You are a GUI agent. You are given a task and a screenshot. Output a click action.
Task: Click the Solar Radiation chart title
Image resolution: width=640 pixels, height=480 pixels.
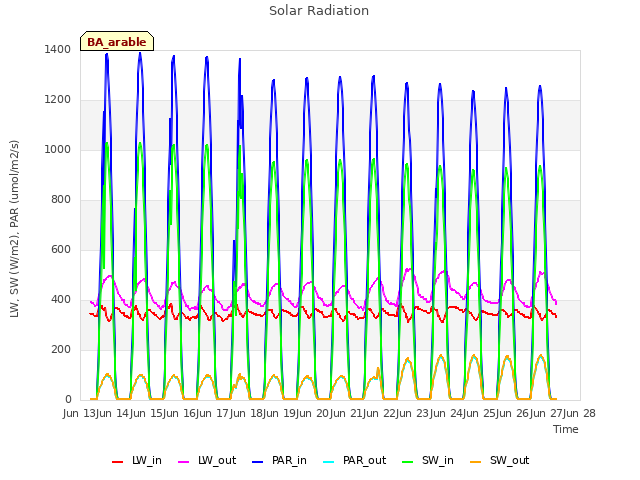point(319,11)
